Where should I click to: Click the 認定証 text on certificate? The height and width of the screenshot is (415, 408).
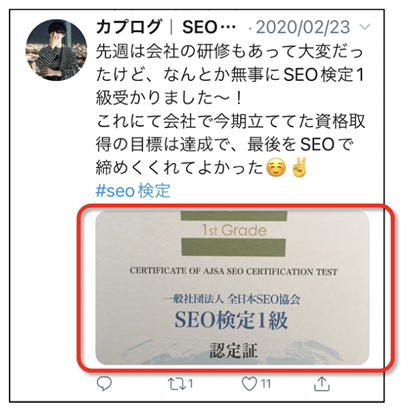coord(233,351)
